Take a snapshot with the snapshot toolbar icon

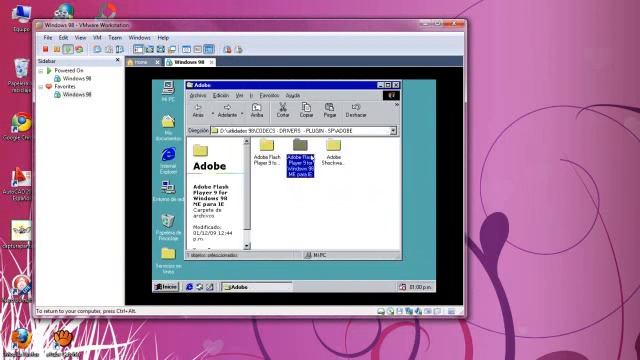coord(97,49)
